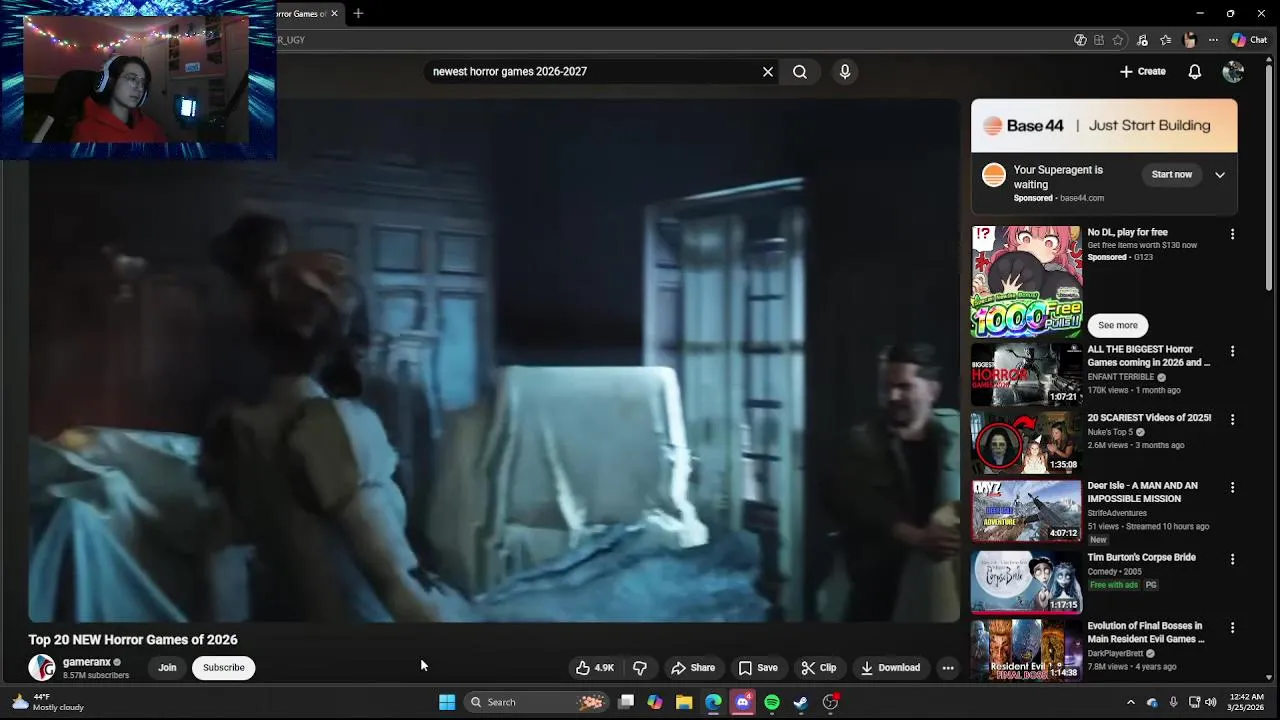Image resolution: width=1280 pixels, height=720 pixels.
Task: Open gameranx channel name link
Action: [x=86, y=662]
